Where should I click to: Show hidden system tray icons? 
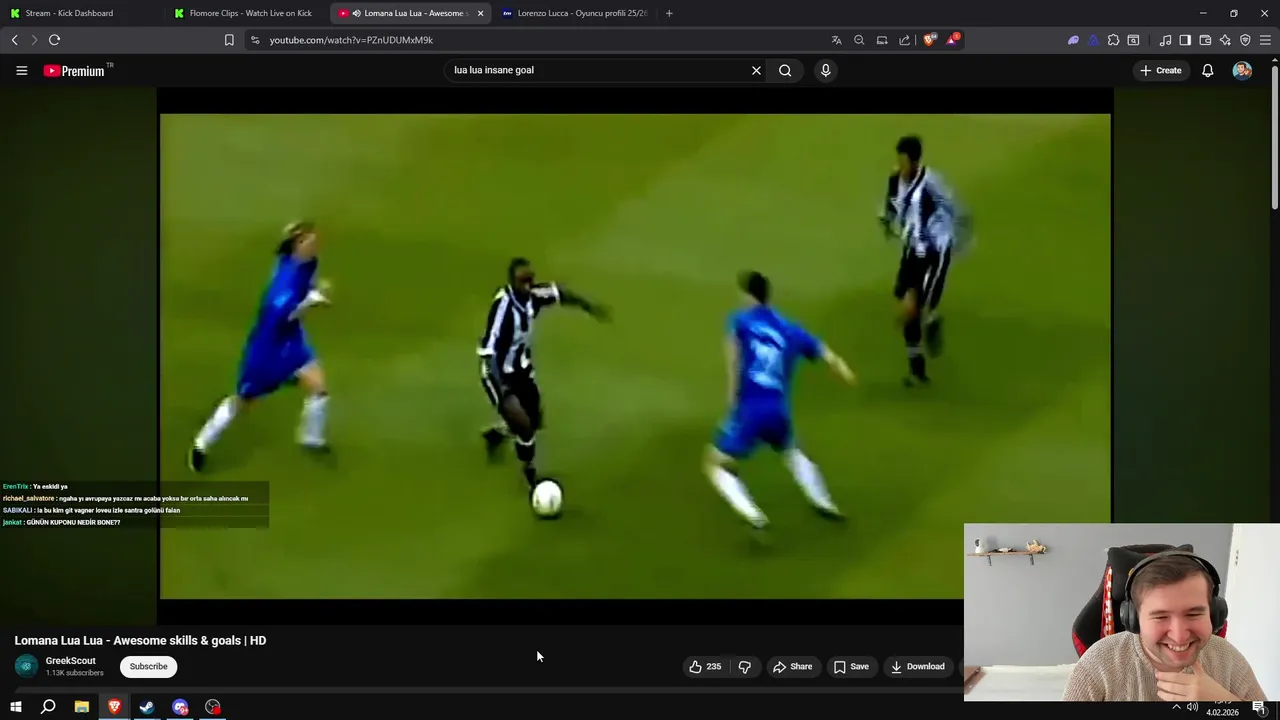1176,707
